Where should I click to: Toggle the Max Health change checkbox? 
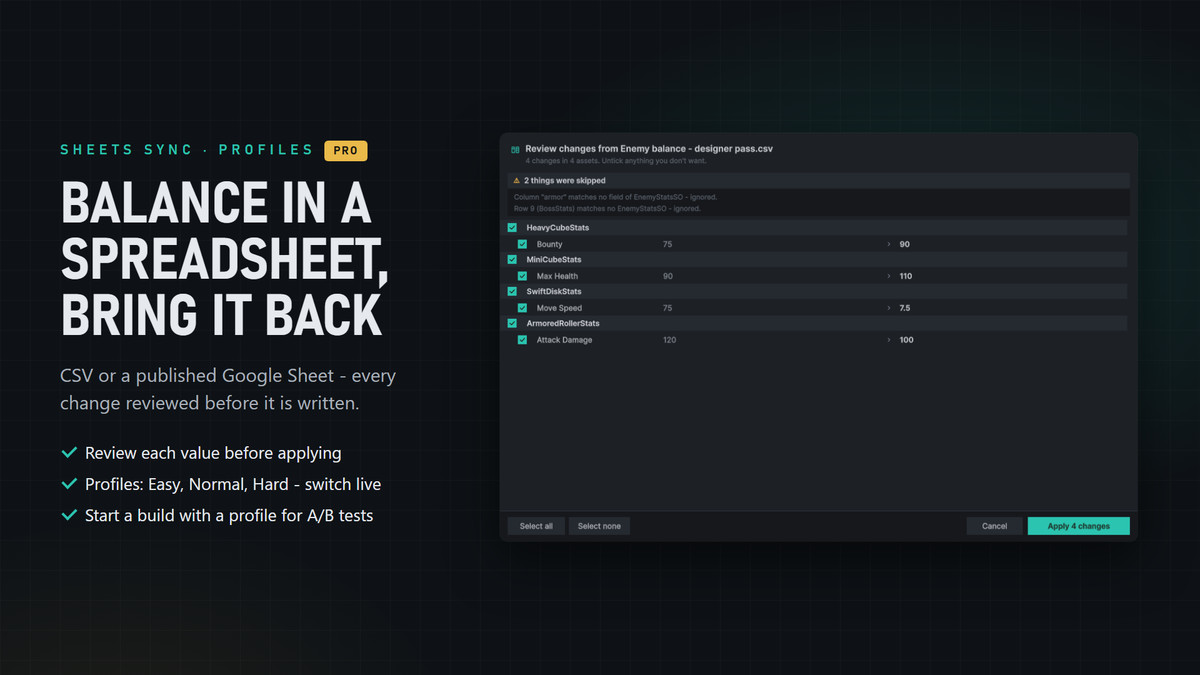[522, 276]
